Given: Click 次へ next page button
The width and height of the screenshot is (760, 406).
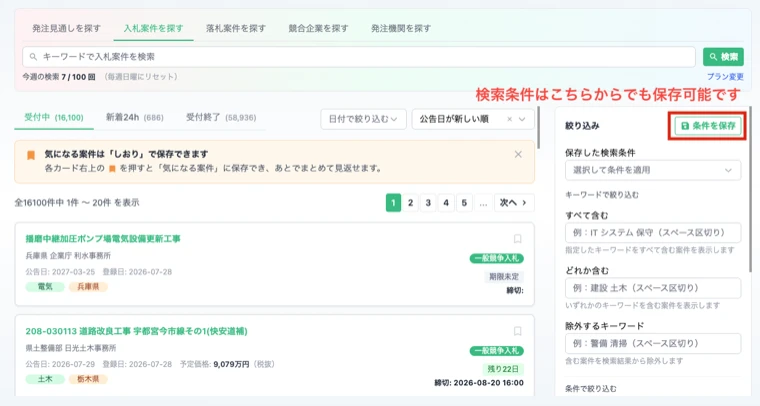Looking at the screenshot, I should [514, 203].
